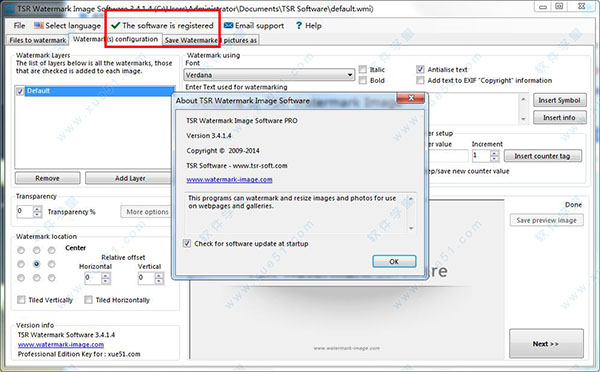Click the Insert counter tag button
Viewport: 600px width, 372px height.
coord(543,156)
